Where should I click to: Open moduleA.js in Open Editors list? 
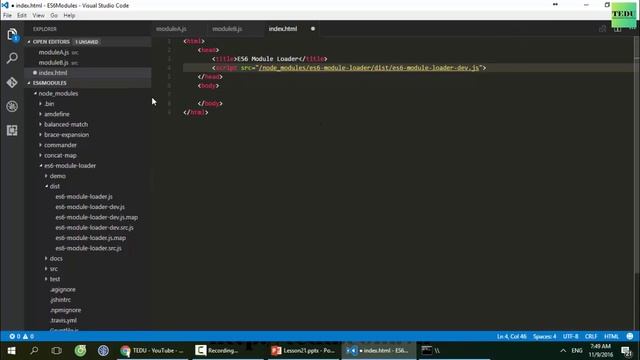coord(54,52)
